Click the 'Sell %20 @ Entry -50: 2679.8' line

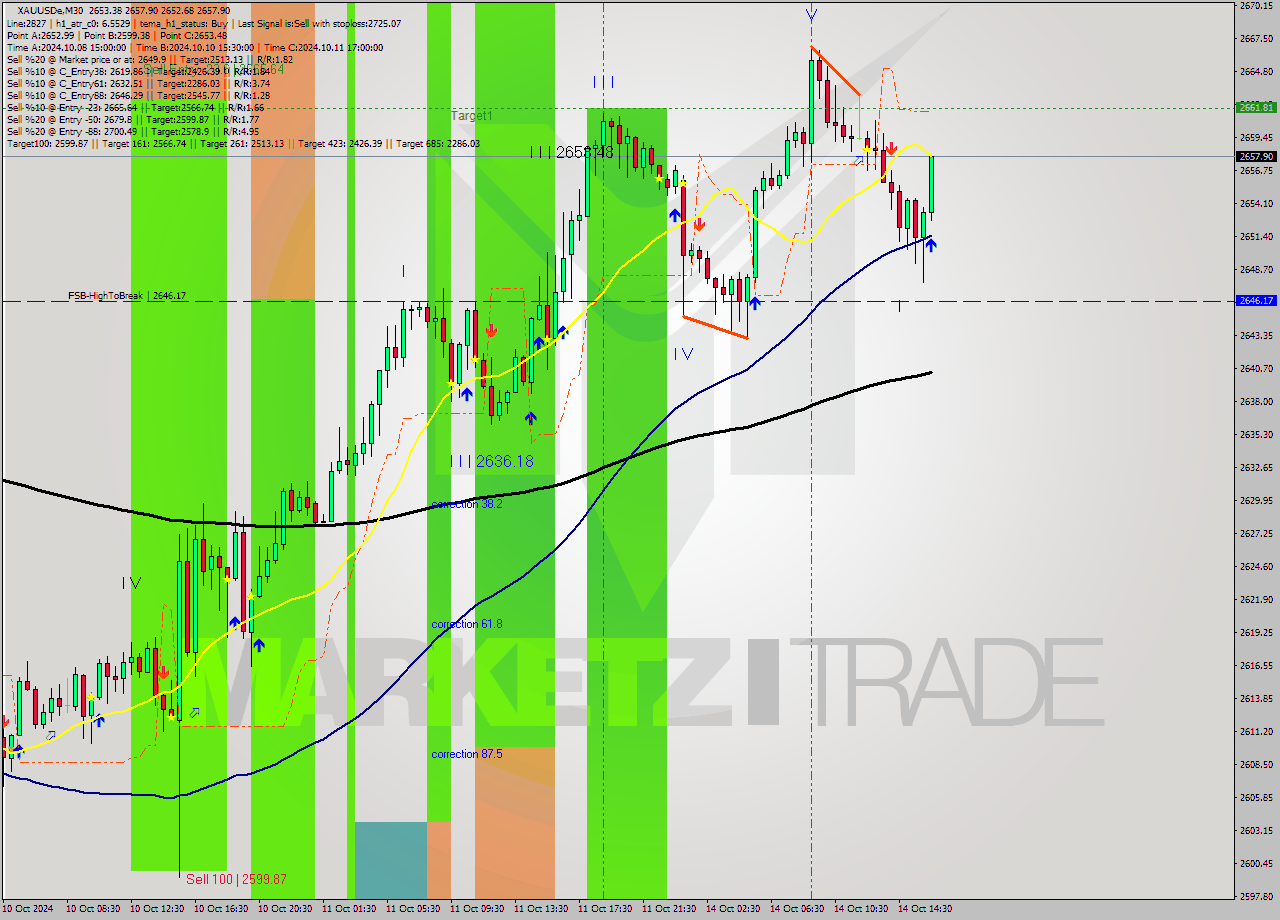click(x=132, y=119)
